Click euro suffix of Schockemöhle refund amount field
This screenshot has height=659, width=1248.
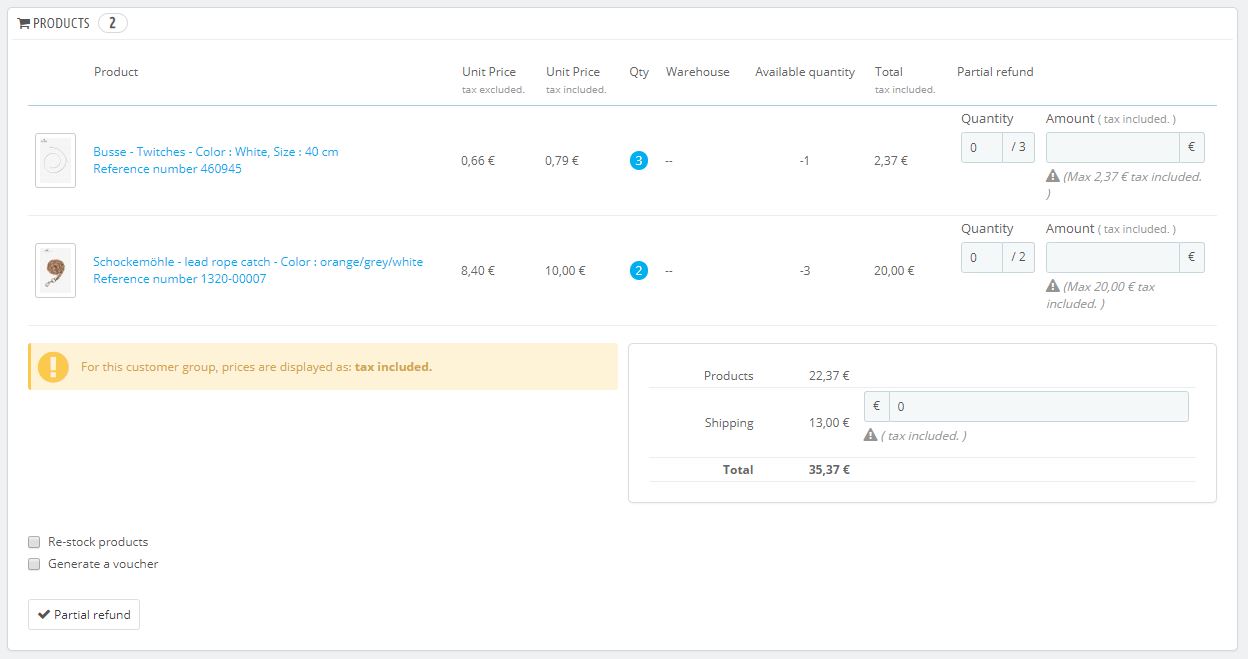(x=1192, y=258)
